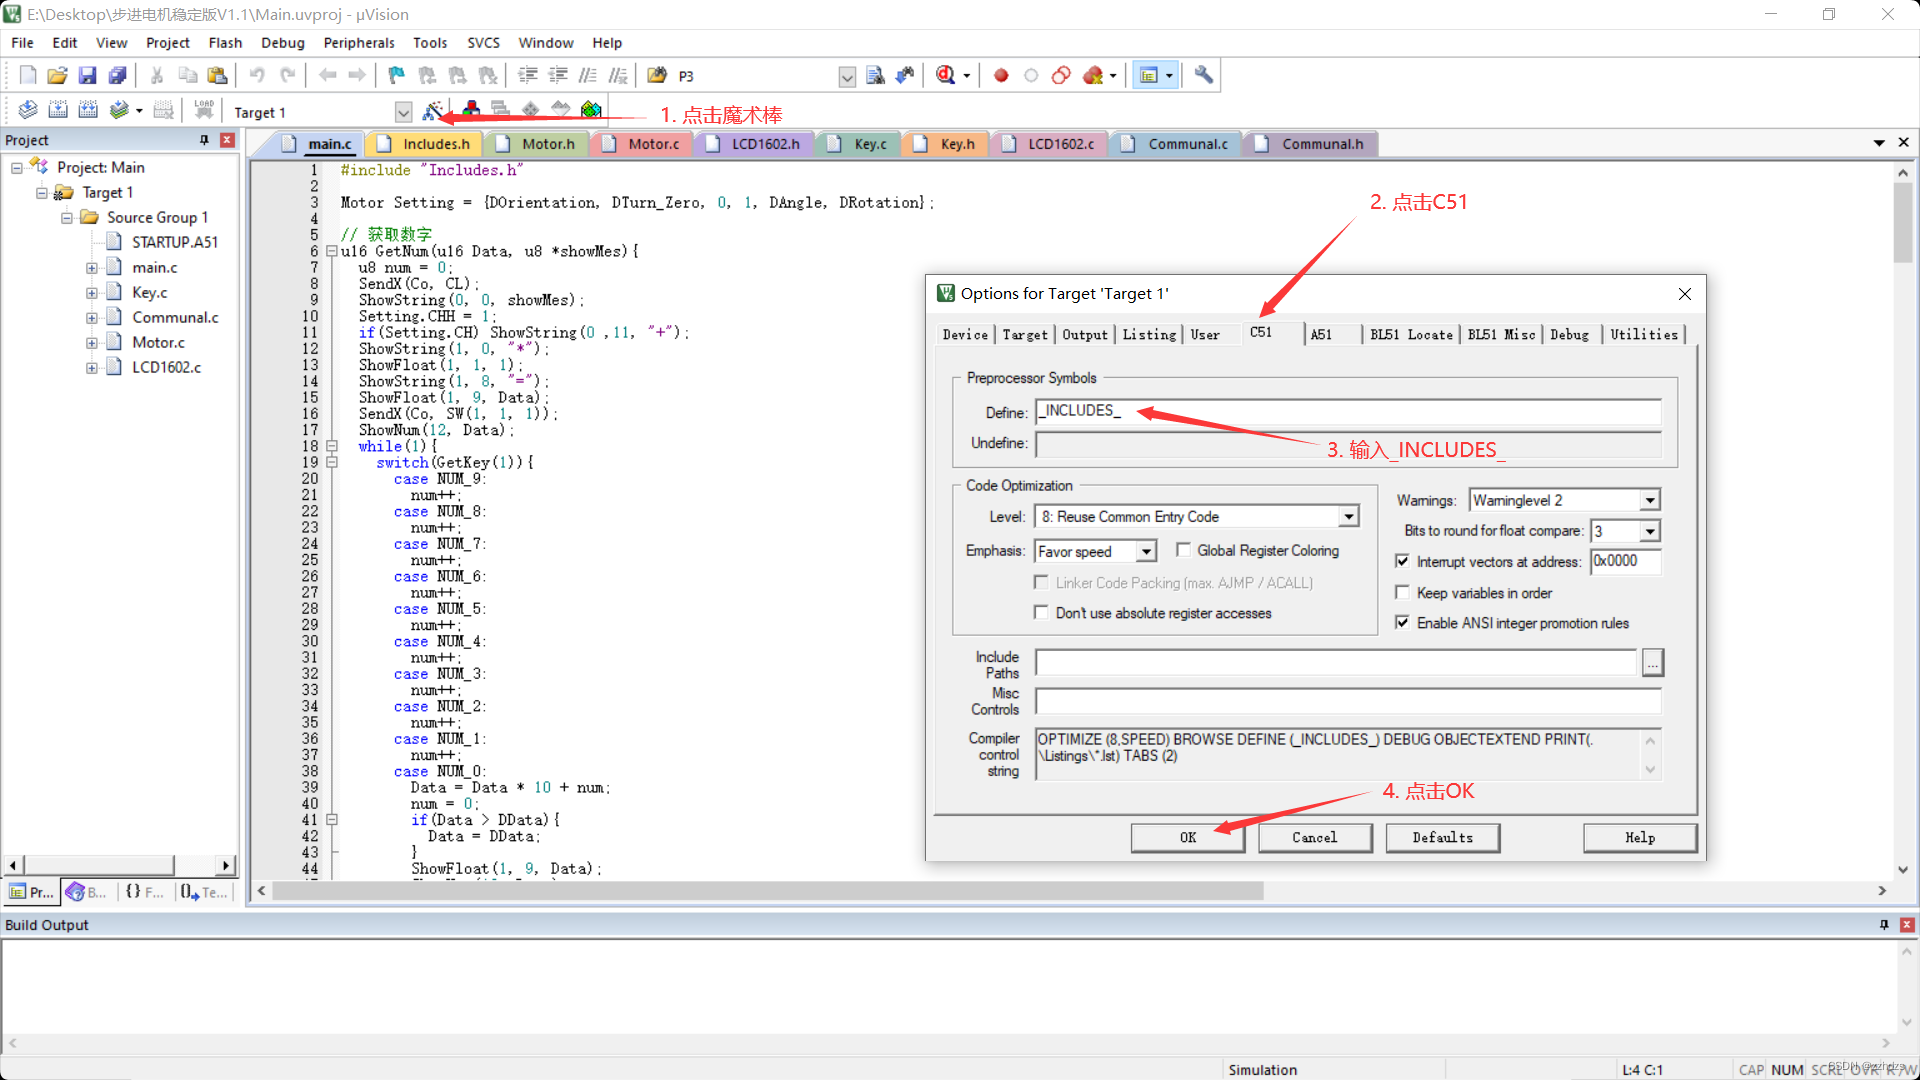Expand main.c in project tree
This screenshot has height=1080, width=1920.
91,268
